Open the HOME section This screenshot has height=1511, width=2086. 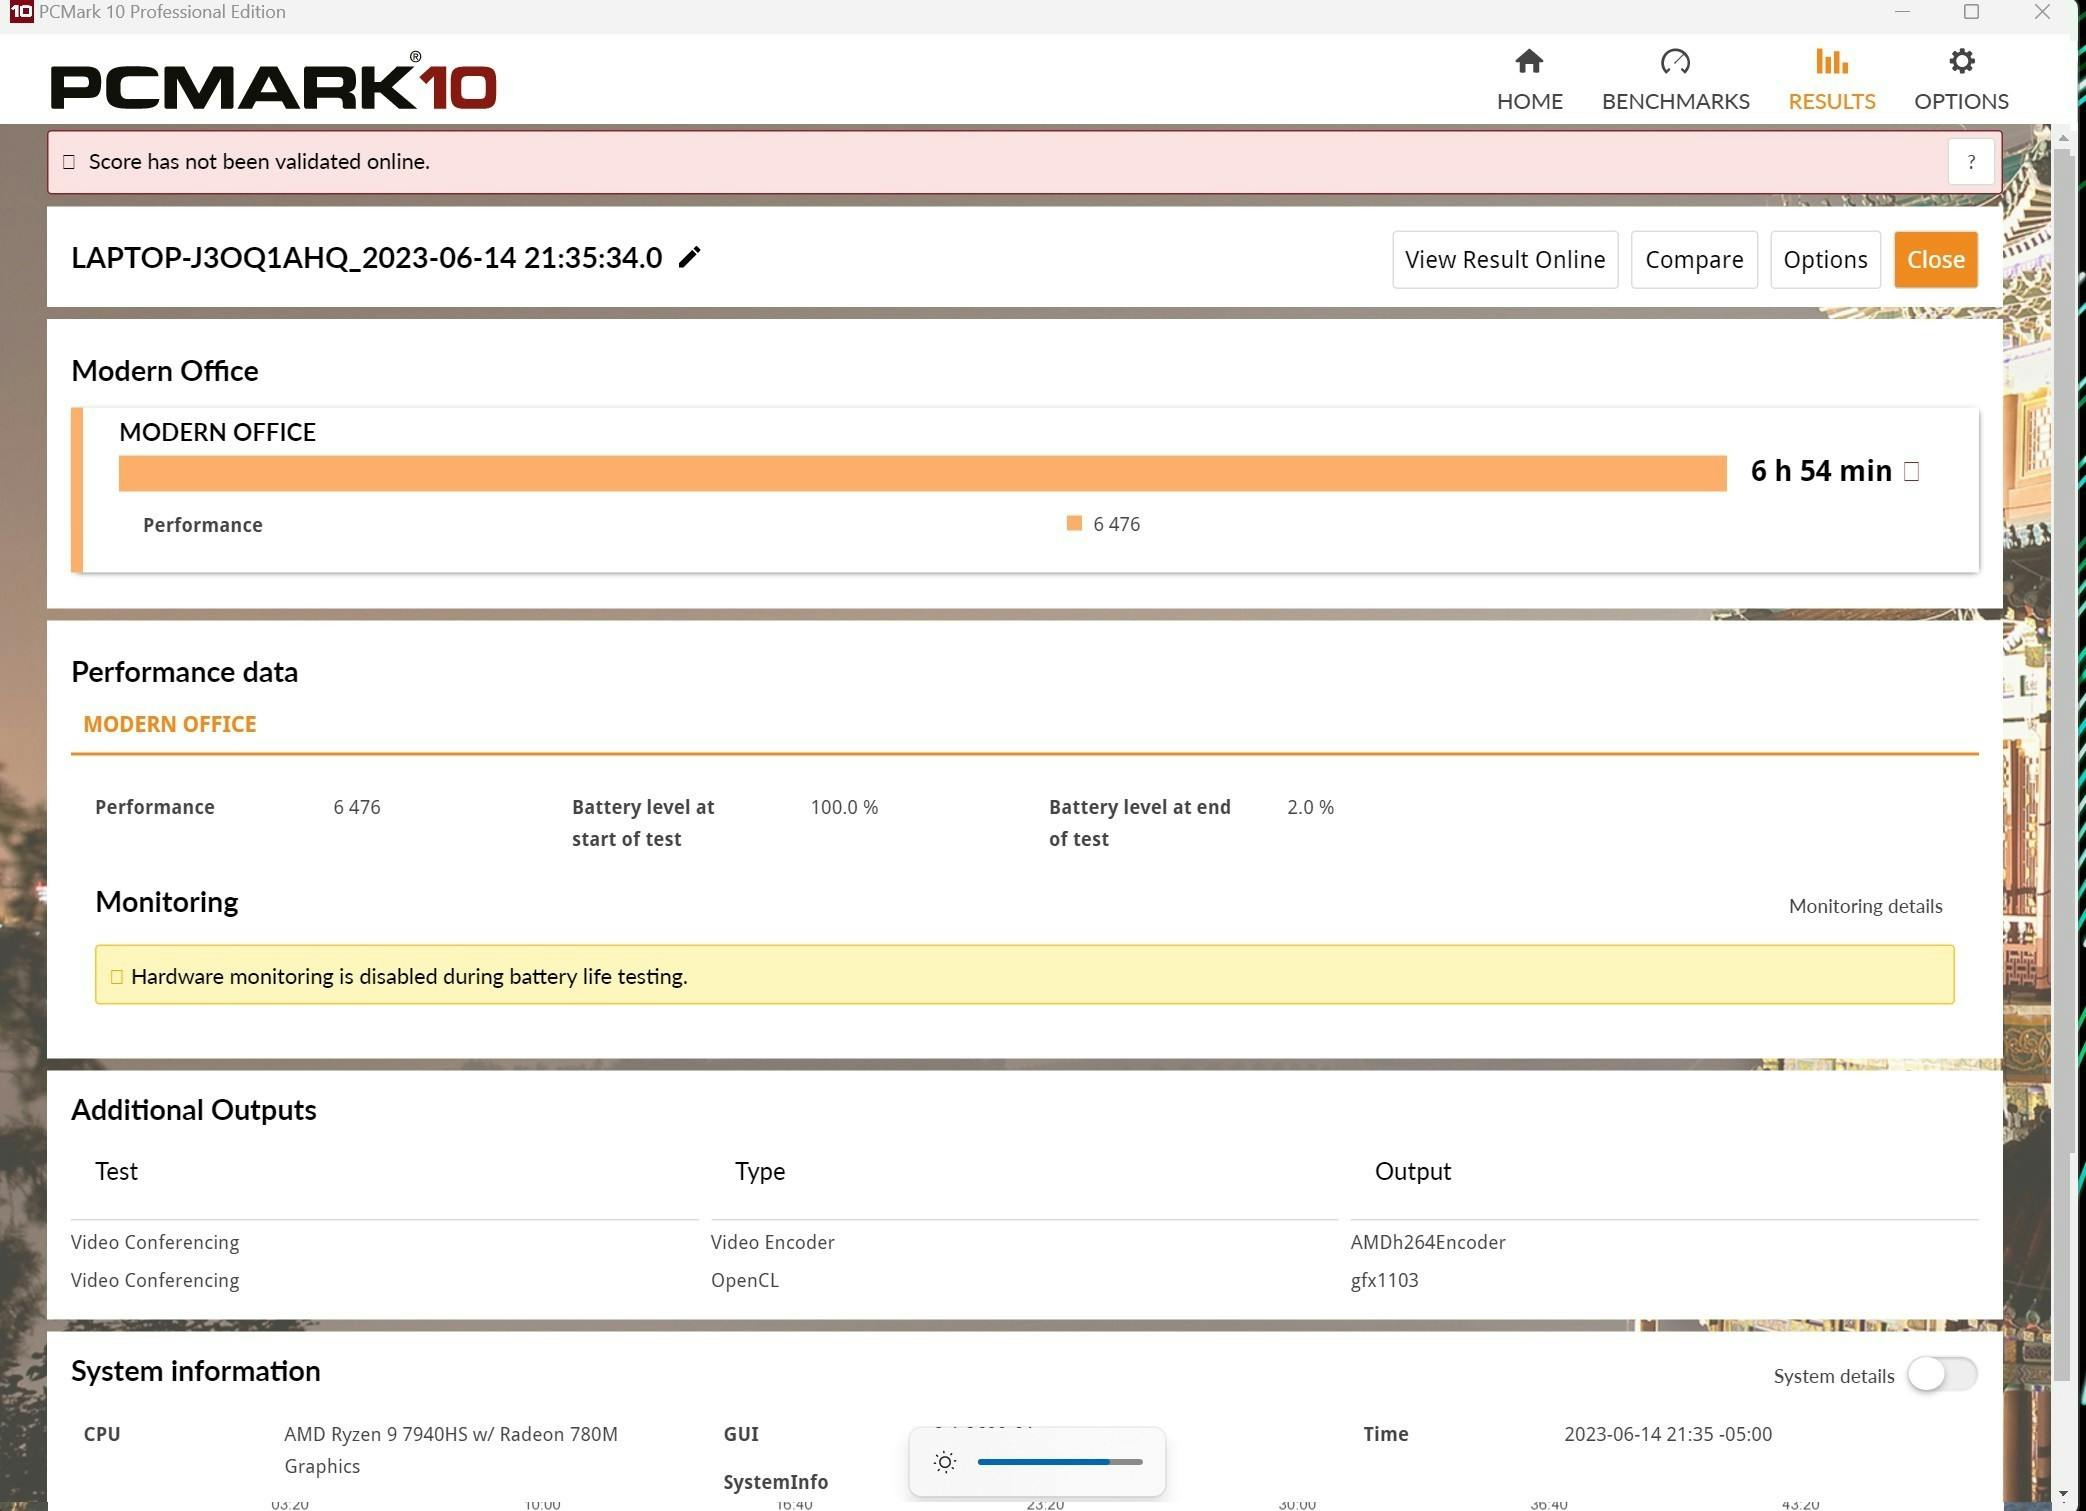(1529, 80)
